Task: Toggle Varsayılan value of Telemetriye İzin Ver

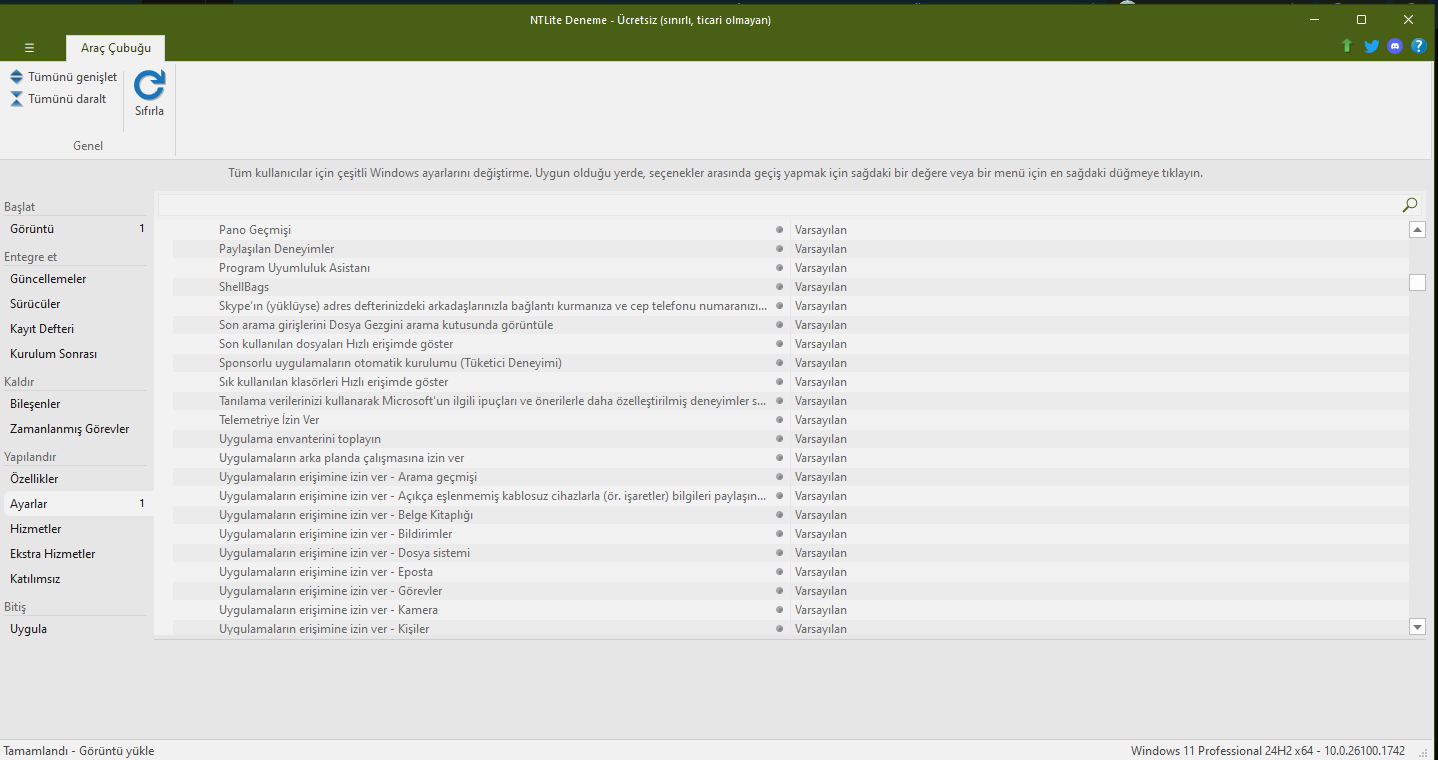Action: (821, 420)
